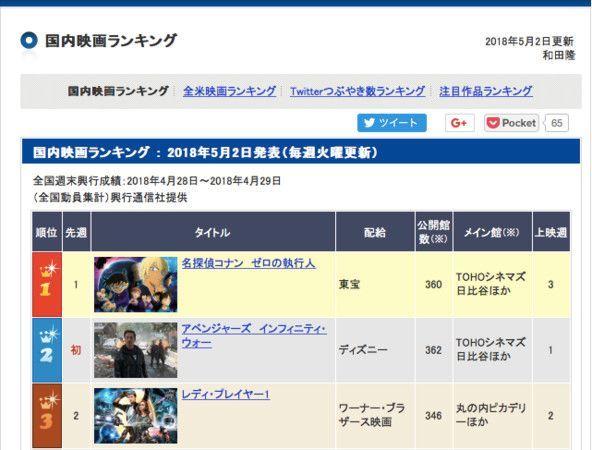Click the タイトル column header
The image size is (592, 450).
[x=213, y=232]
